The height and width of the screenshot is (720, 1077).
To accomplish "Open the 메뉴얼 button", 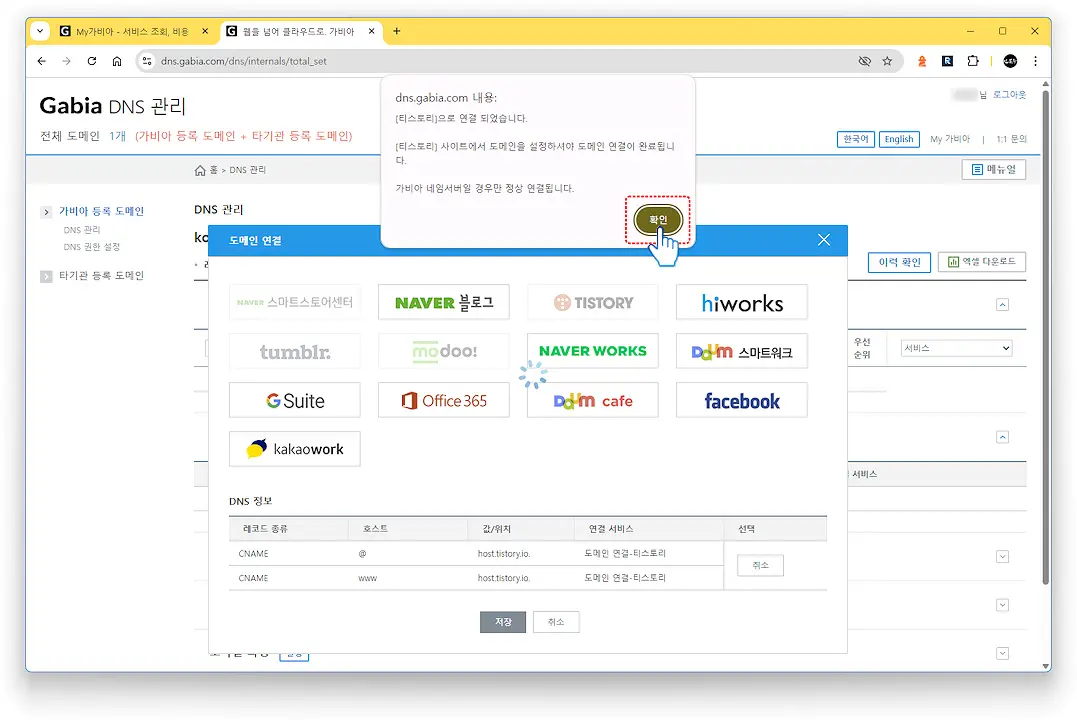I will (x=993, y=170).
